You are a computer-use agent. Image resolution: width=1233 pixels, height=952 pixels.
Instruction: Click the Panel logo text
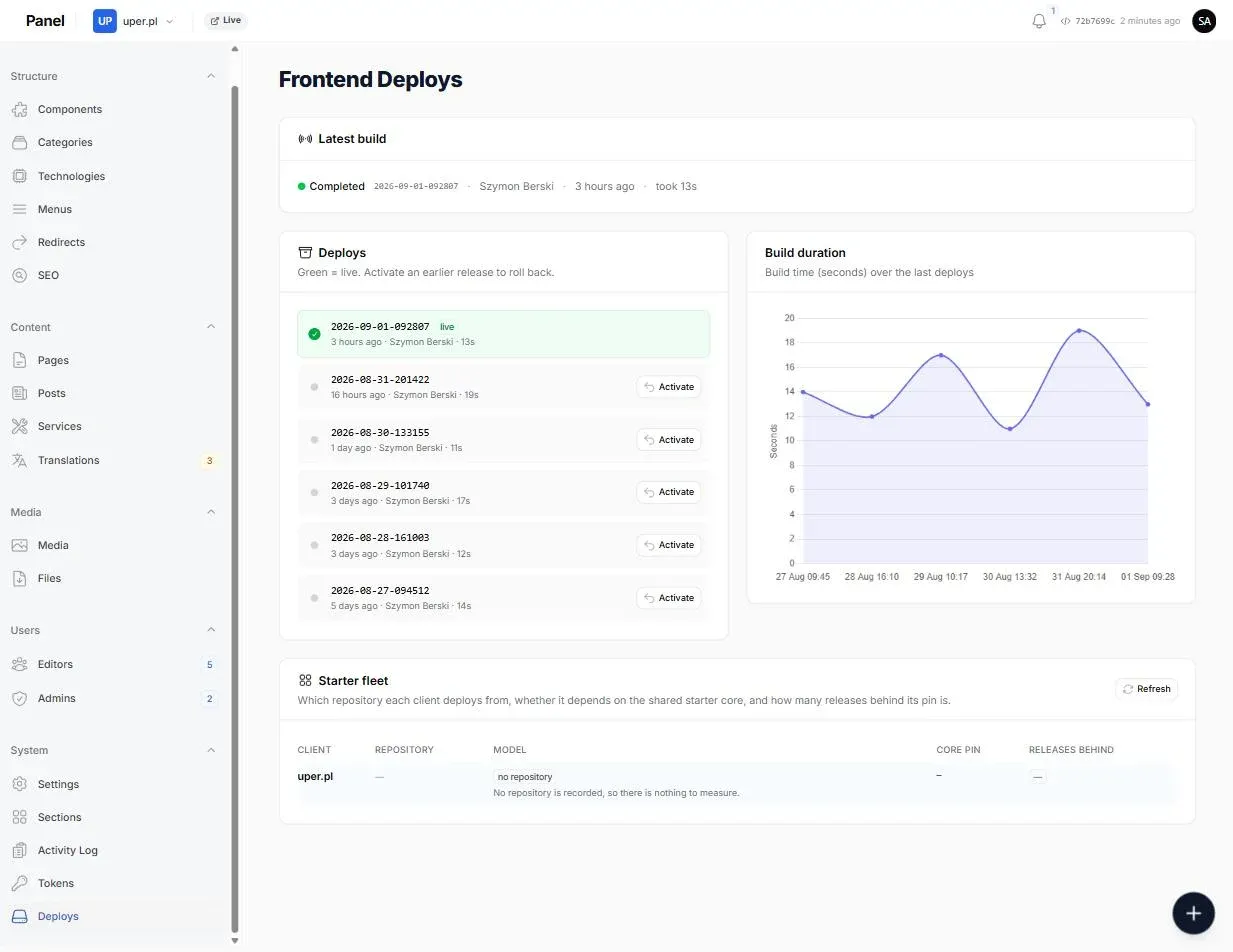tap(45, 20)
